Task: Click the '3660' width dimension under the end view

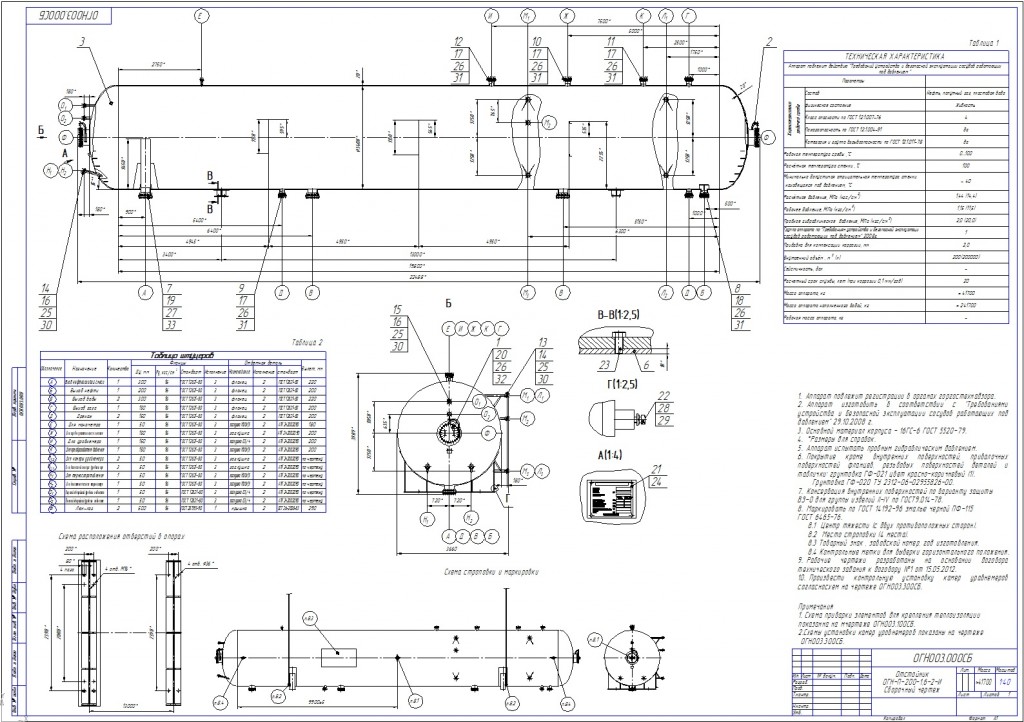Action: (451, 550)
